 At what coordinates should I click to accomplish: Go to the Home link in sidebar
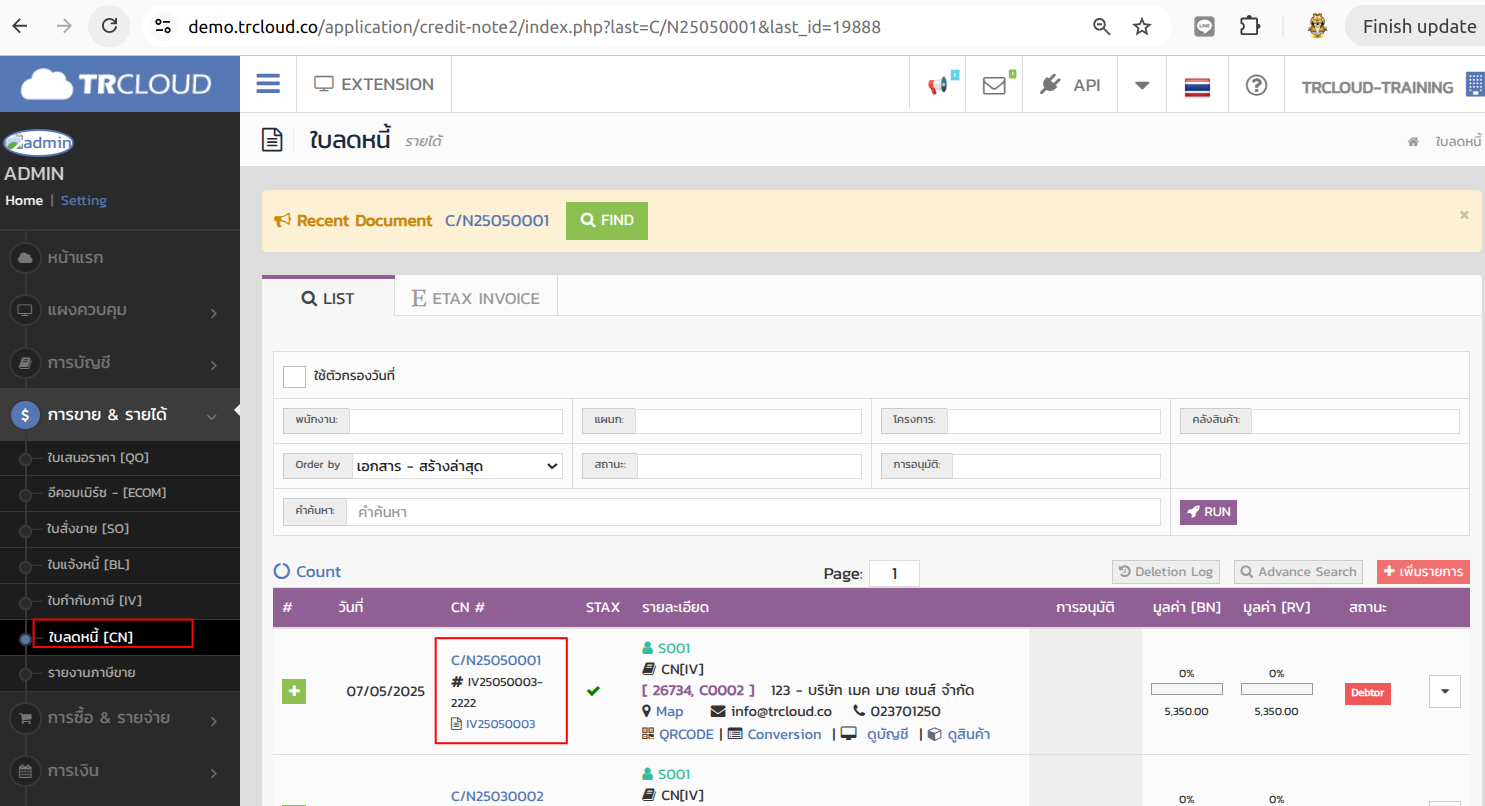(x=24, y=200)
